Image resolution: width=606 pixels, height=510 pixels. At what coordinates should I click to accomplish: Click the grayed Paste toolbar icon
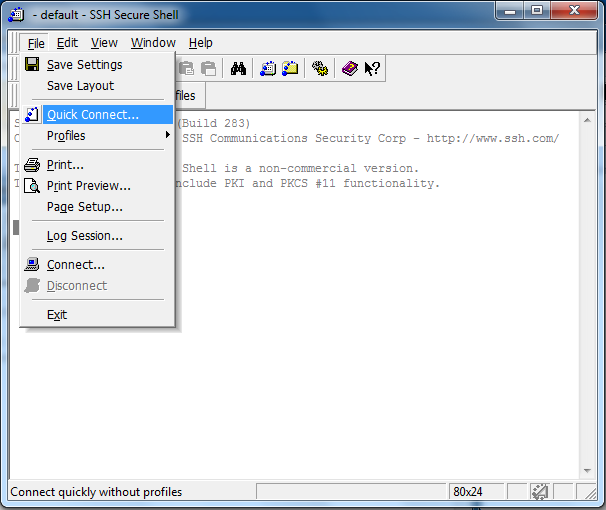click(x=209, y=69)
